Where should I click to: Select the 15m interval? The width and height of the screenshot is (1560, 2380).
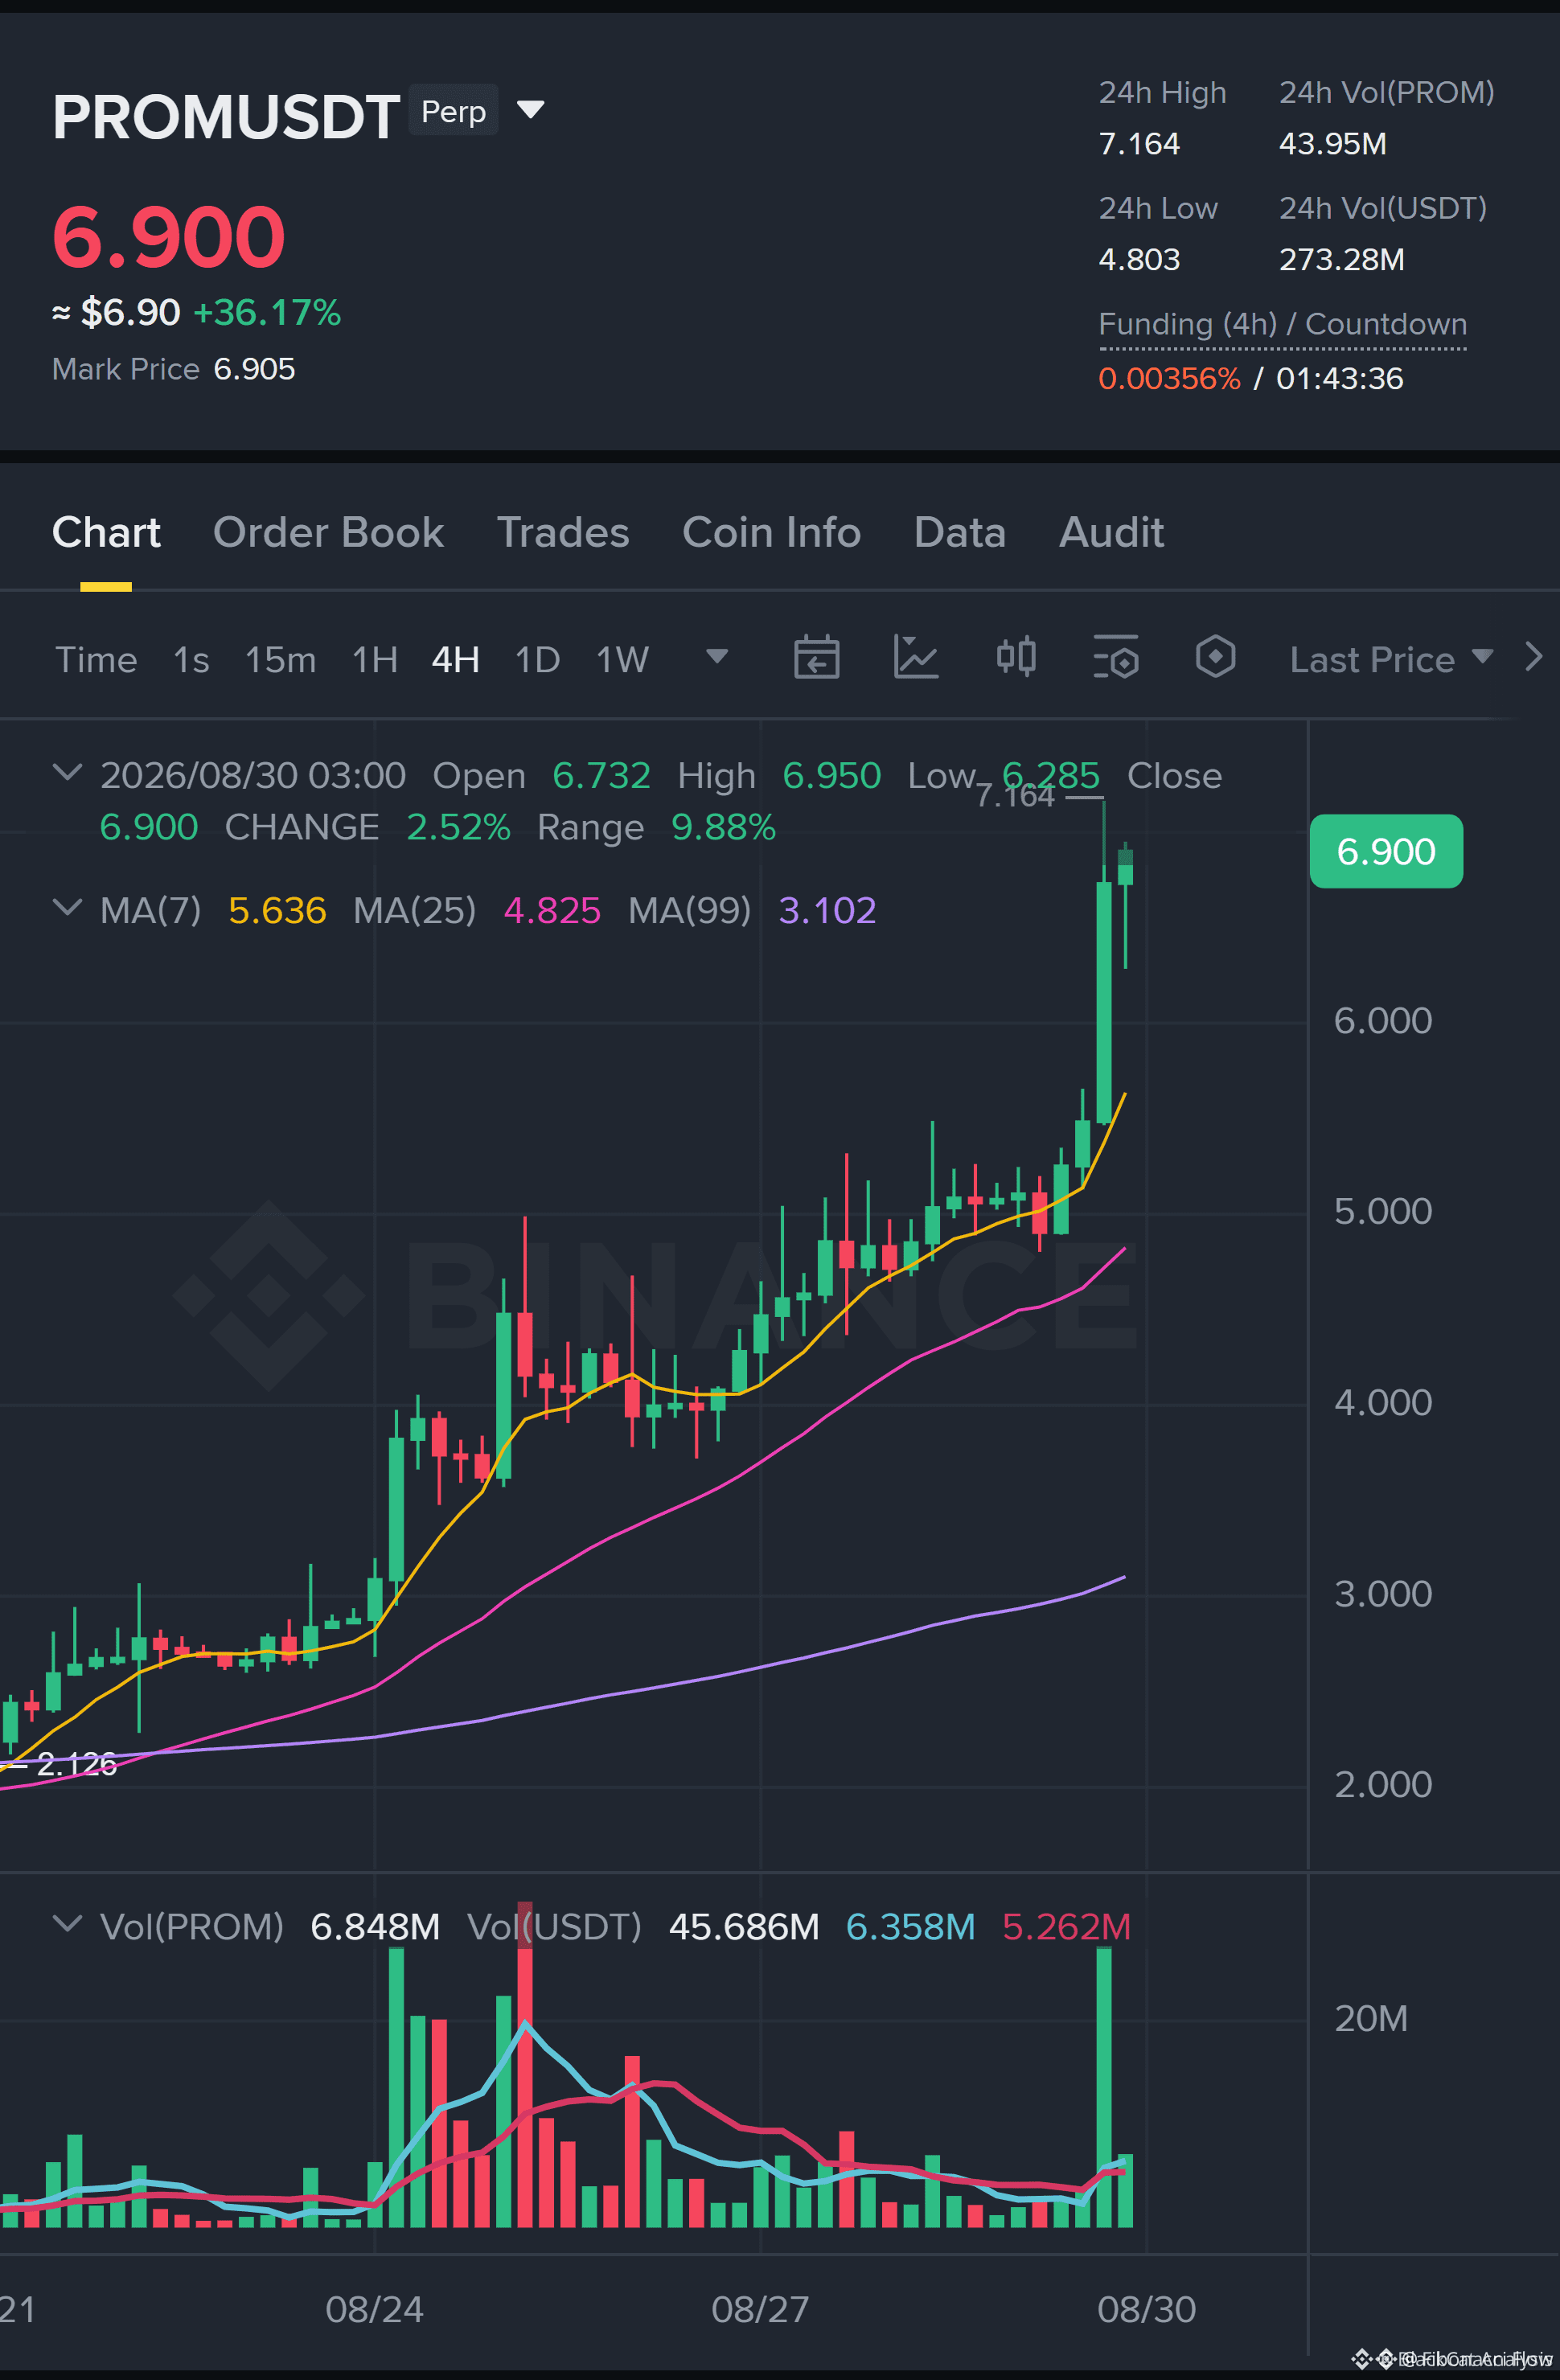coord(280,660)
